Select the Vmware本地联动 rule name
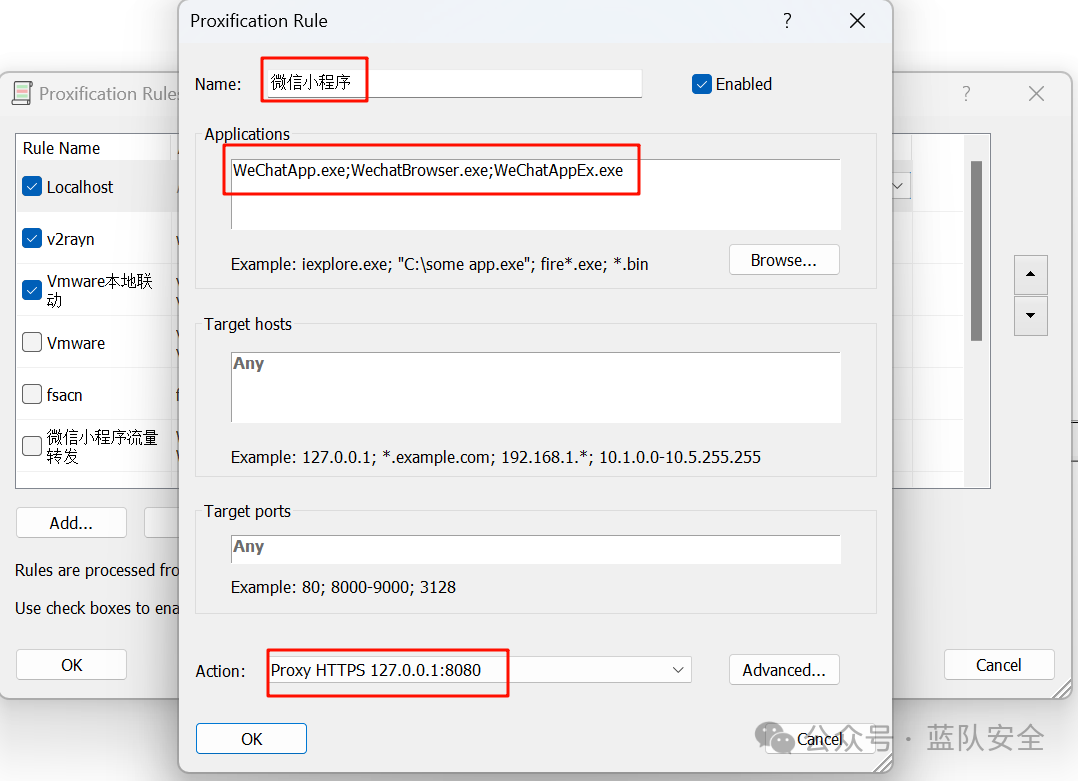 100,290
